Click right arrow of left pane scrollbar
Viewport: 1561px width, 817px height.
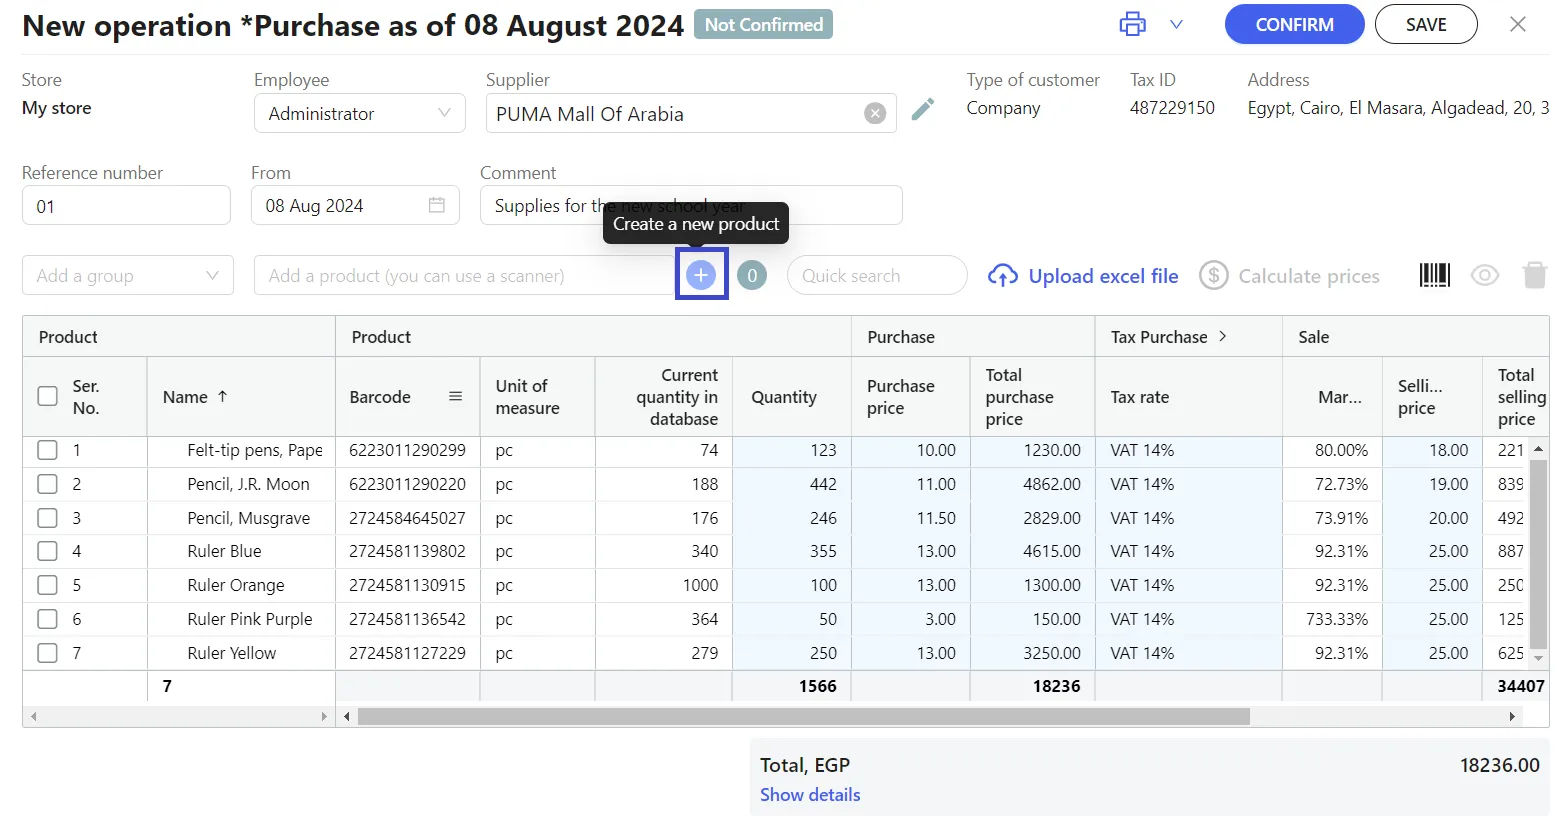[x=324, y=716]
